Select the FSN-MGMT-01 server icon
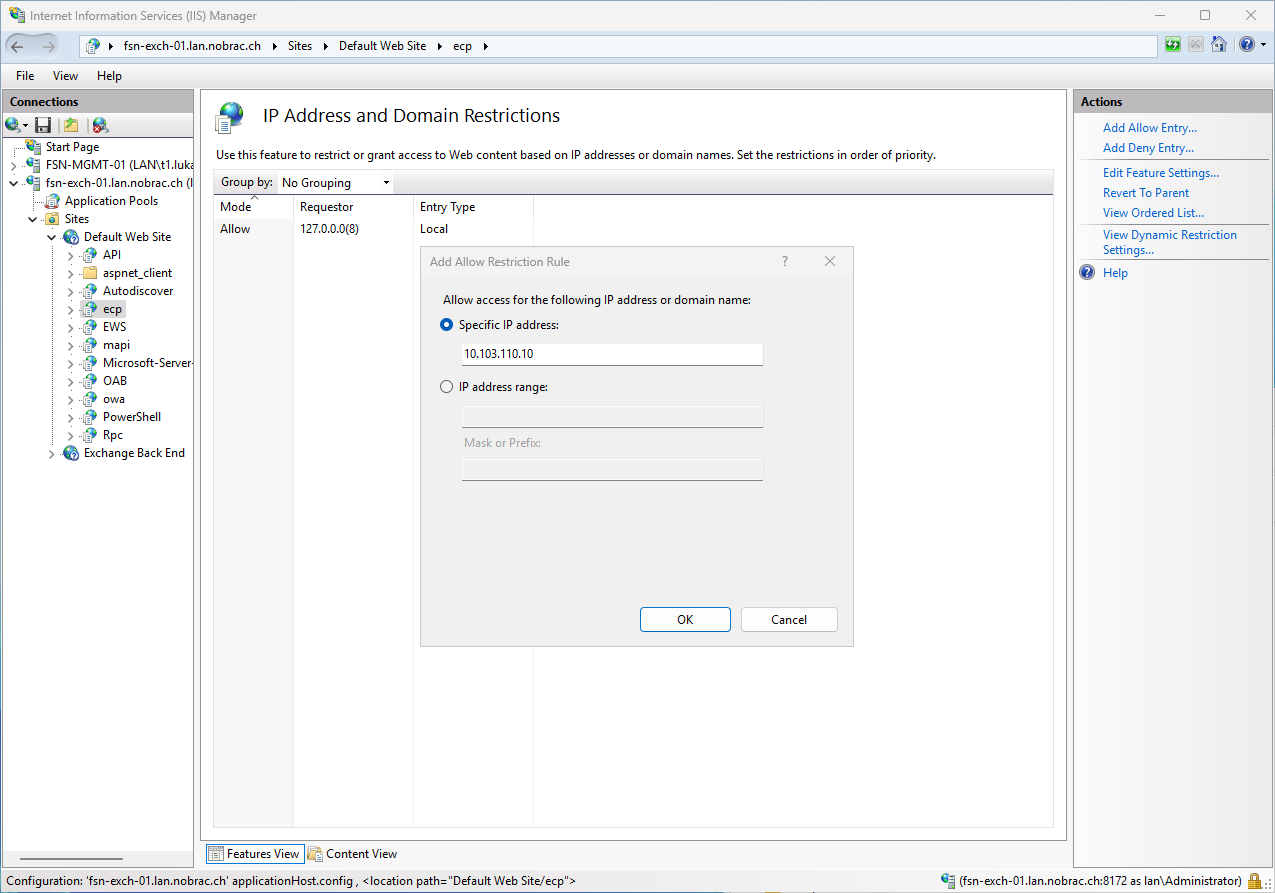Screen dimensions: 1275x893 point(34,165)
